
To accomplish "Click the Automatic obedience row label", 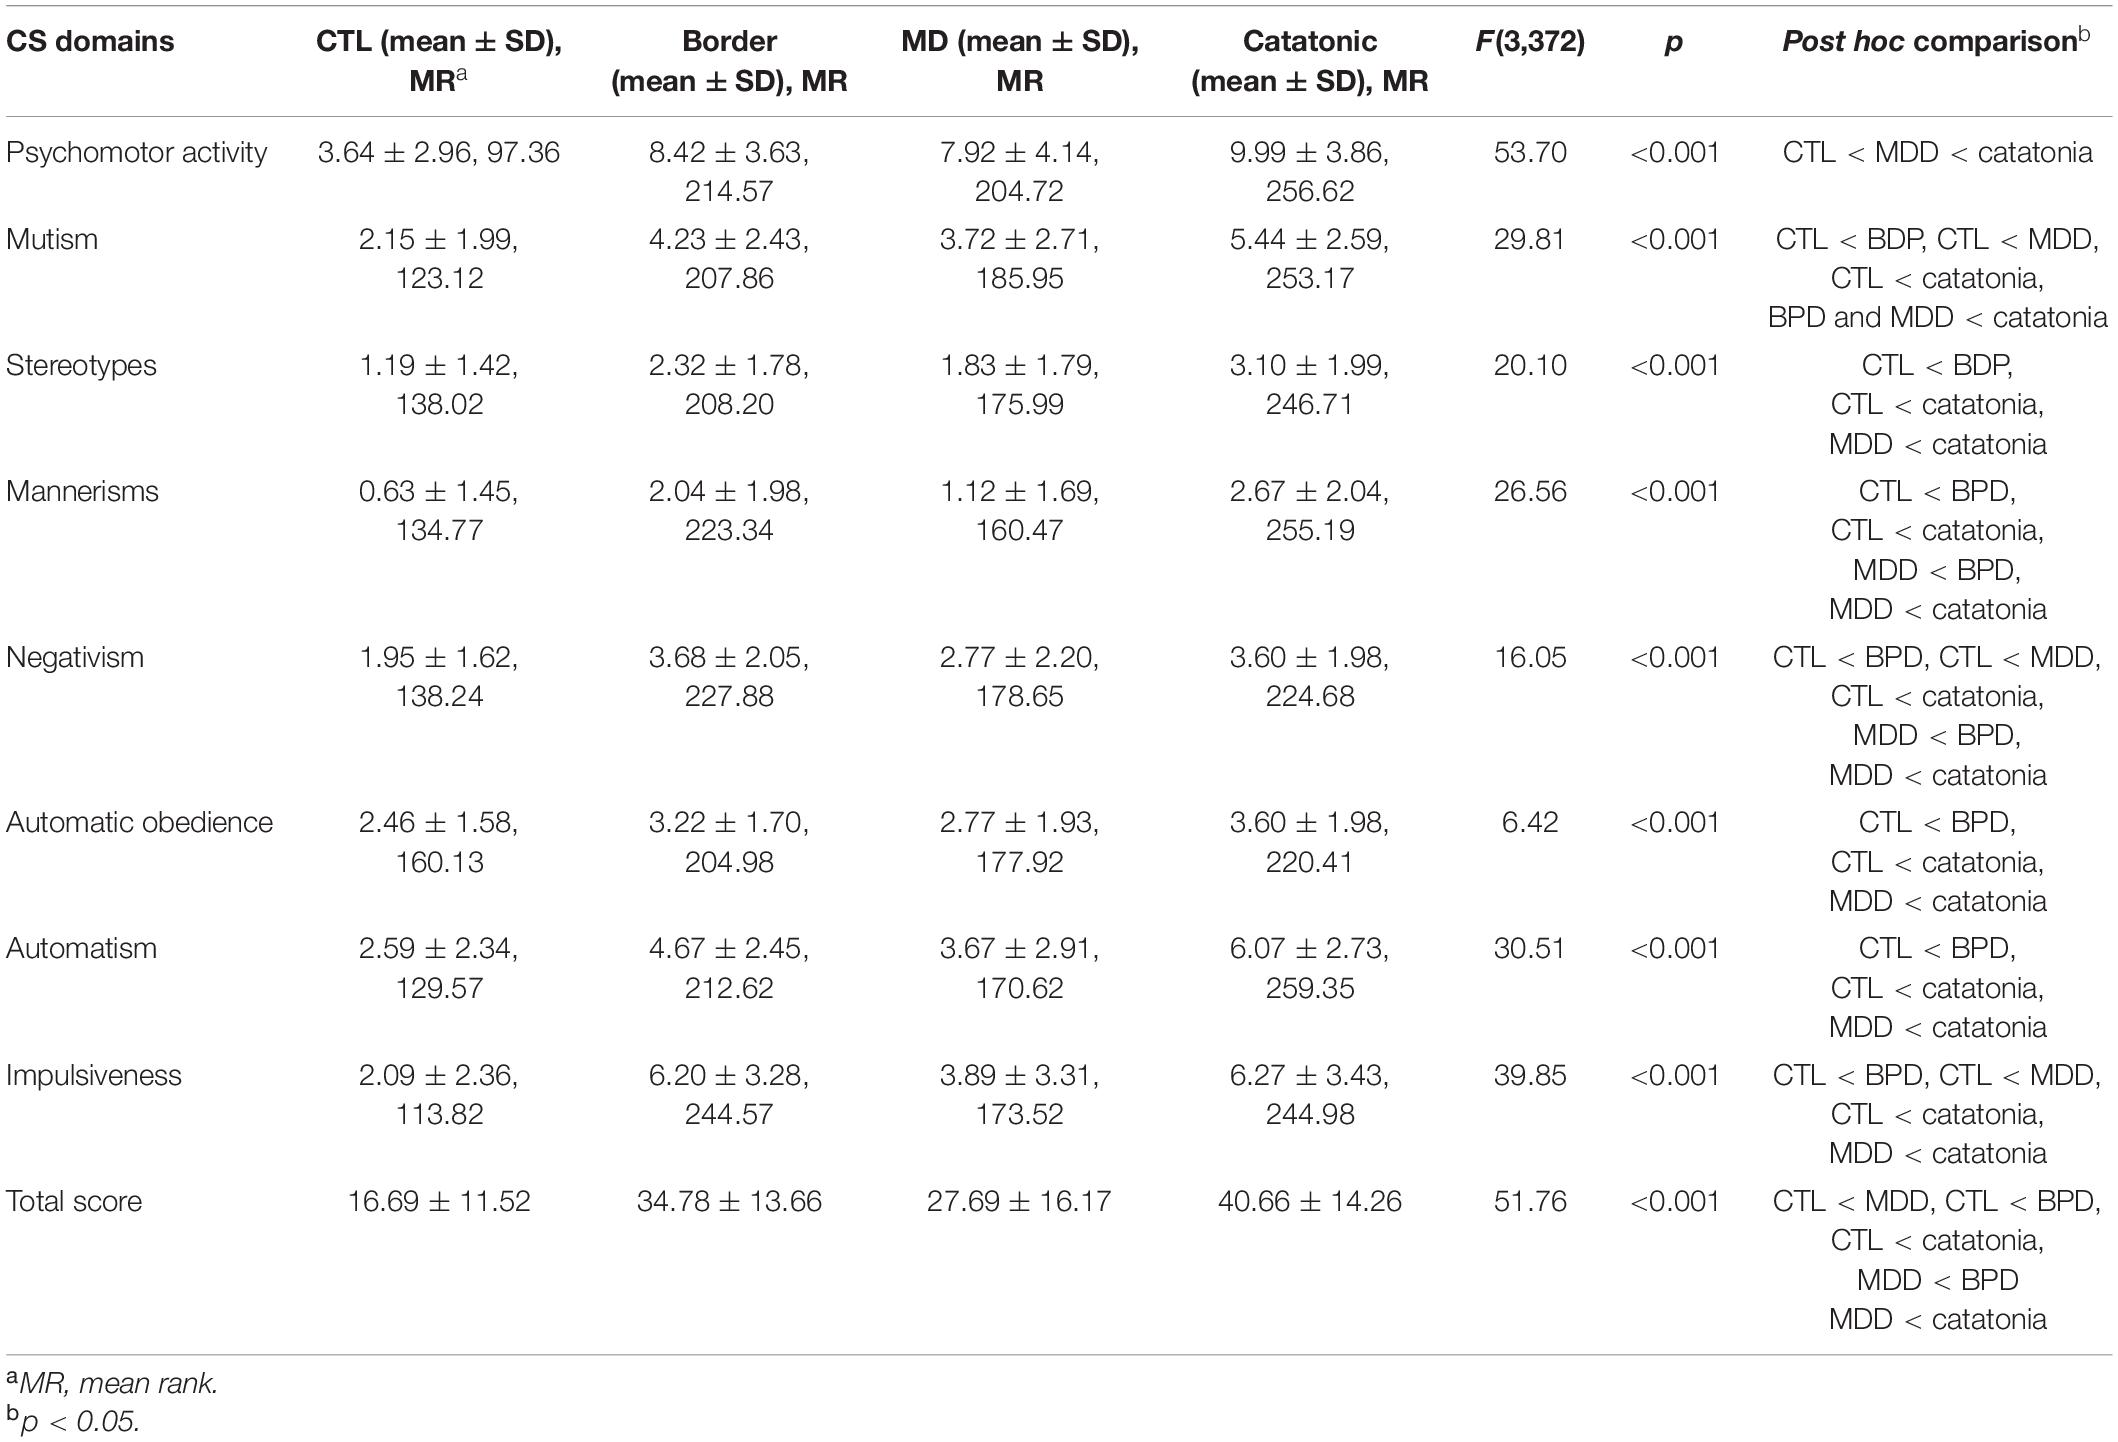I will click(x=139, y=823).
